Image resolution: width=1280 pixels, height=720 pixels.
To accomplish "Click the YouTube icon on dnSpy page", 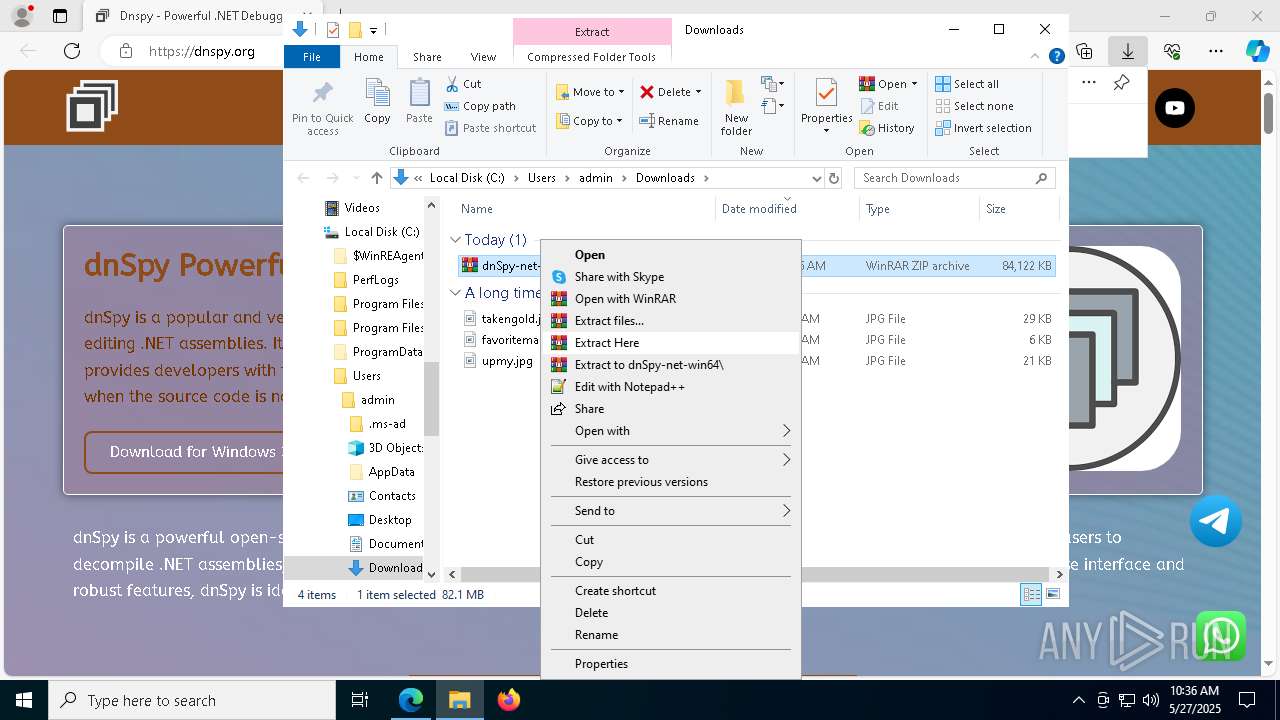I will pos(1175,108).
